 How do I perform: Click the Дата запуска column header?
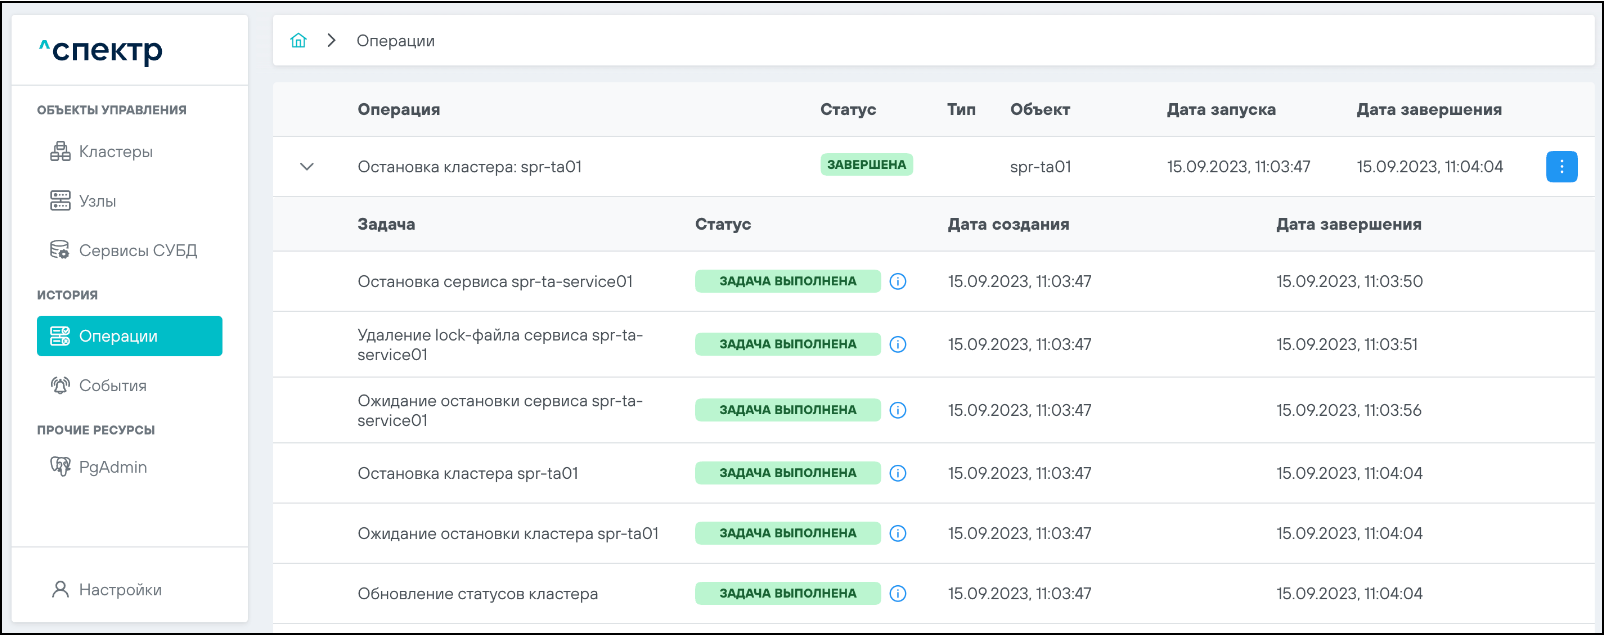[x=1220, y=110]
